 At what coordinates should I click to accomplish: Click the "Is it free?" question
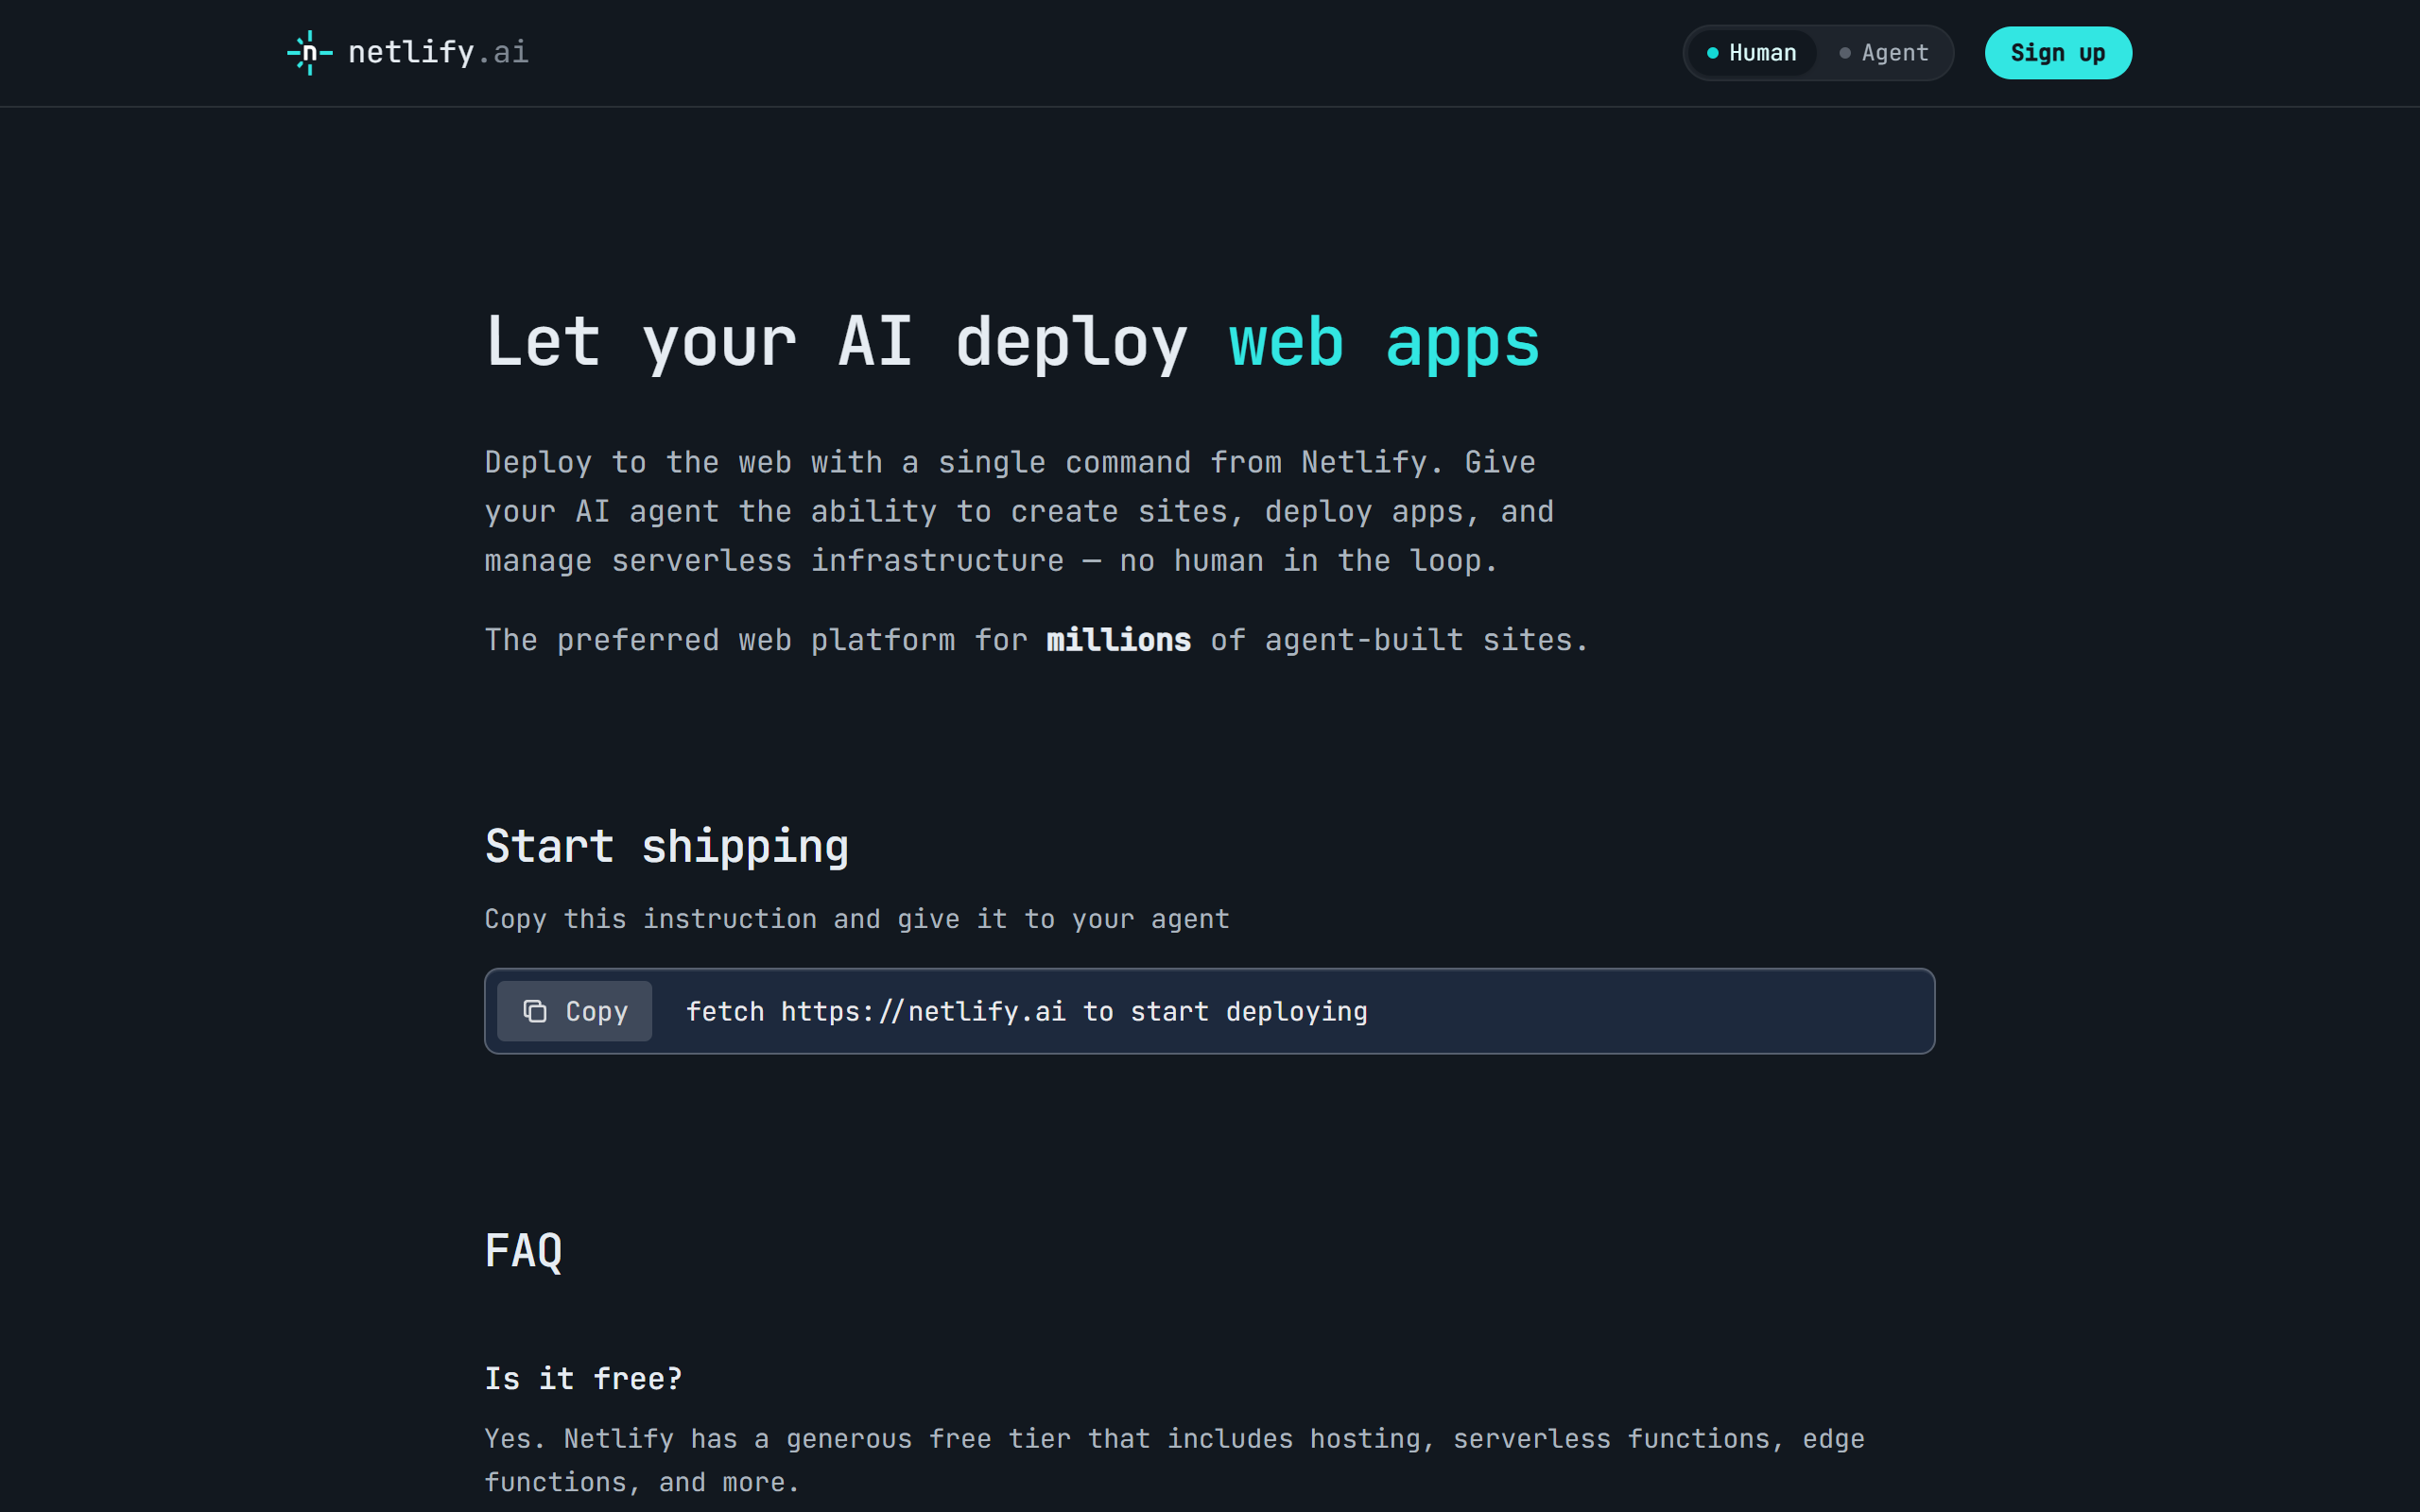[584, 1379]
